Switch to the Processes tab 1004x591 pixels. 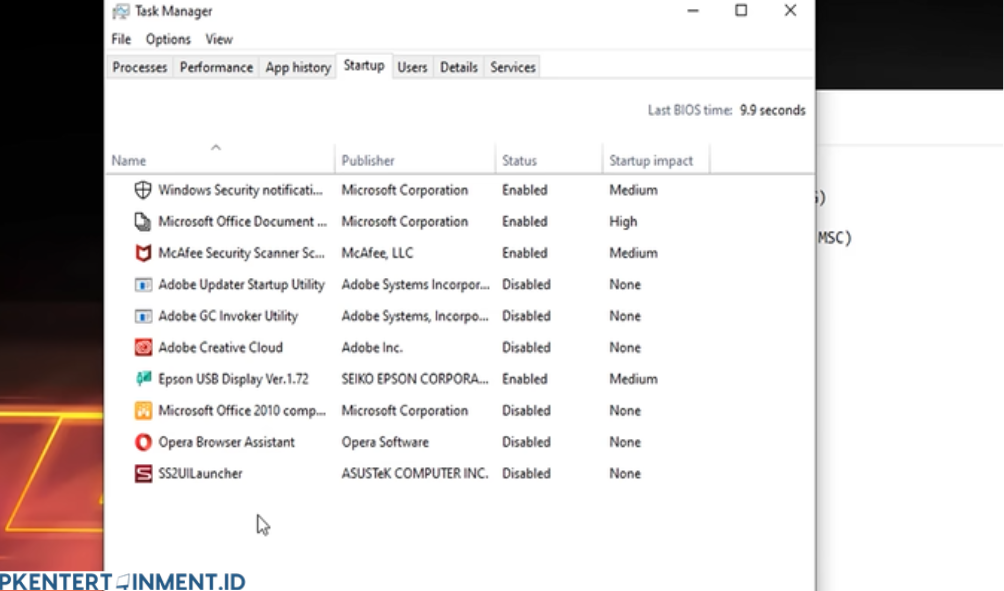140,67
